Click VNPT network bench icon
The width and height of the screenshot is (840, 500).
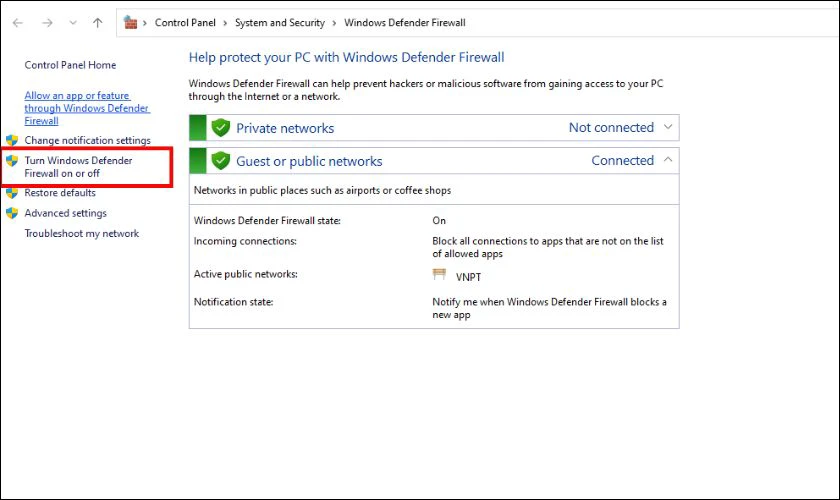tap(439, 275)
